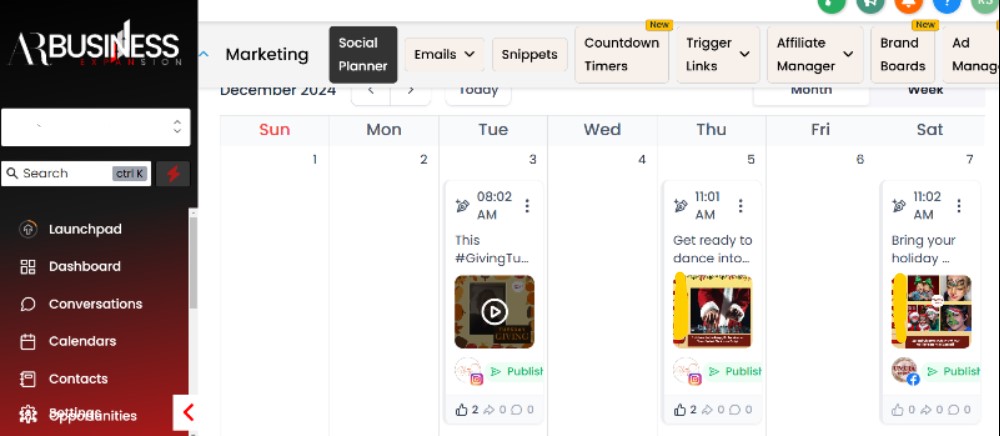Open Conversations via its chat bubble icon
1000x436 pixels.
(28, 304)
